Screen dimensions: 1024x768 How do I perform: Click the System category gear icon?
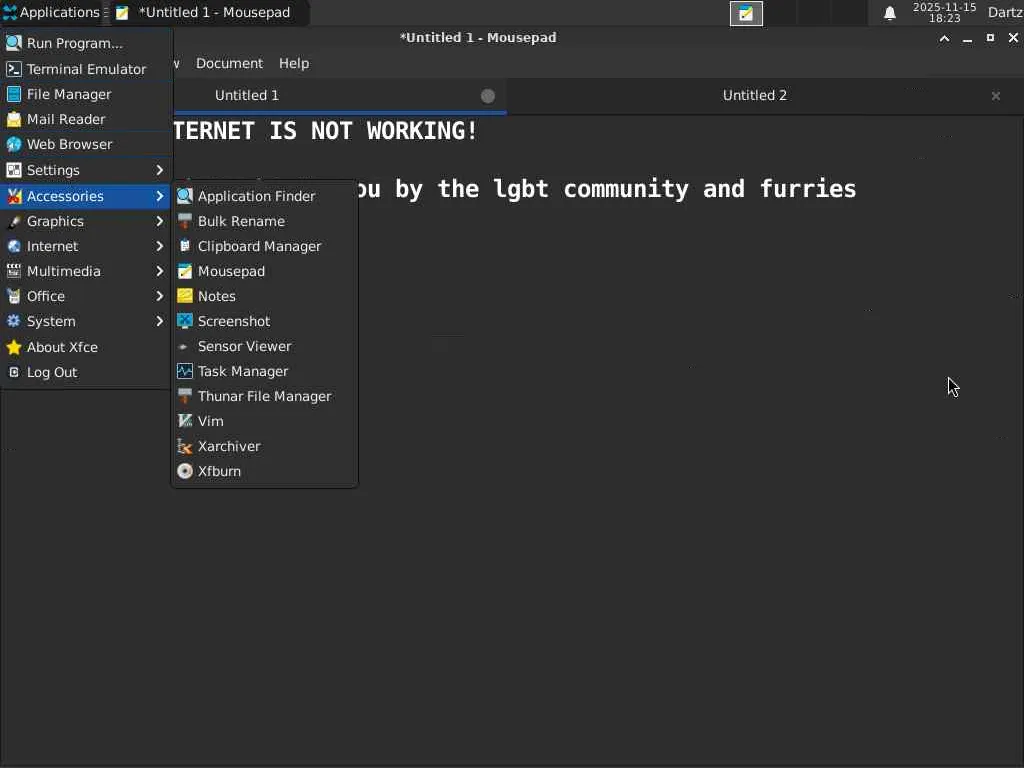point(14,321)
